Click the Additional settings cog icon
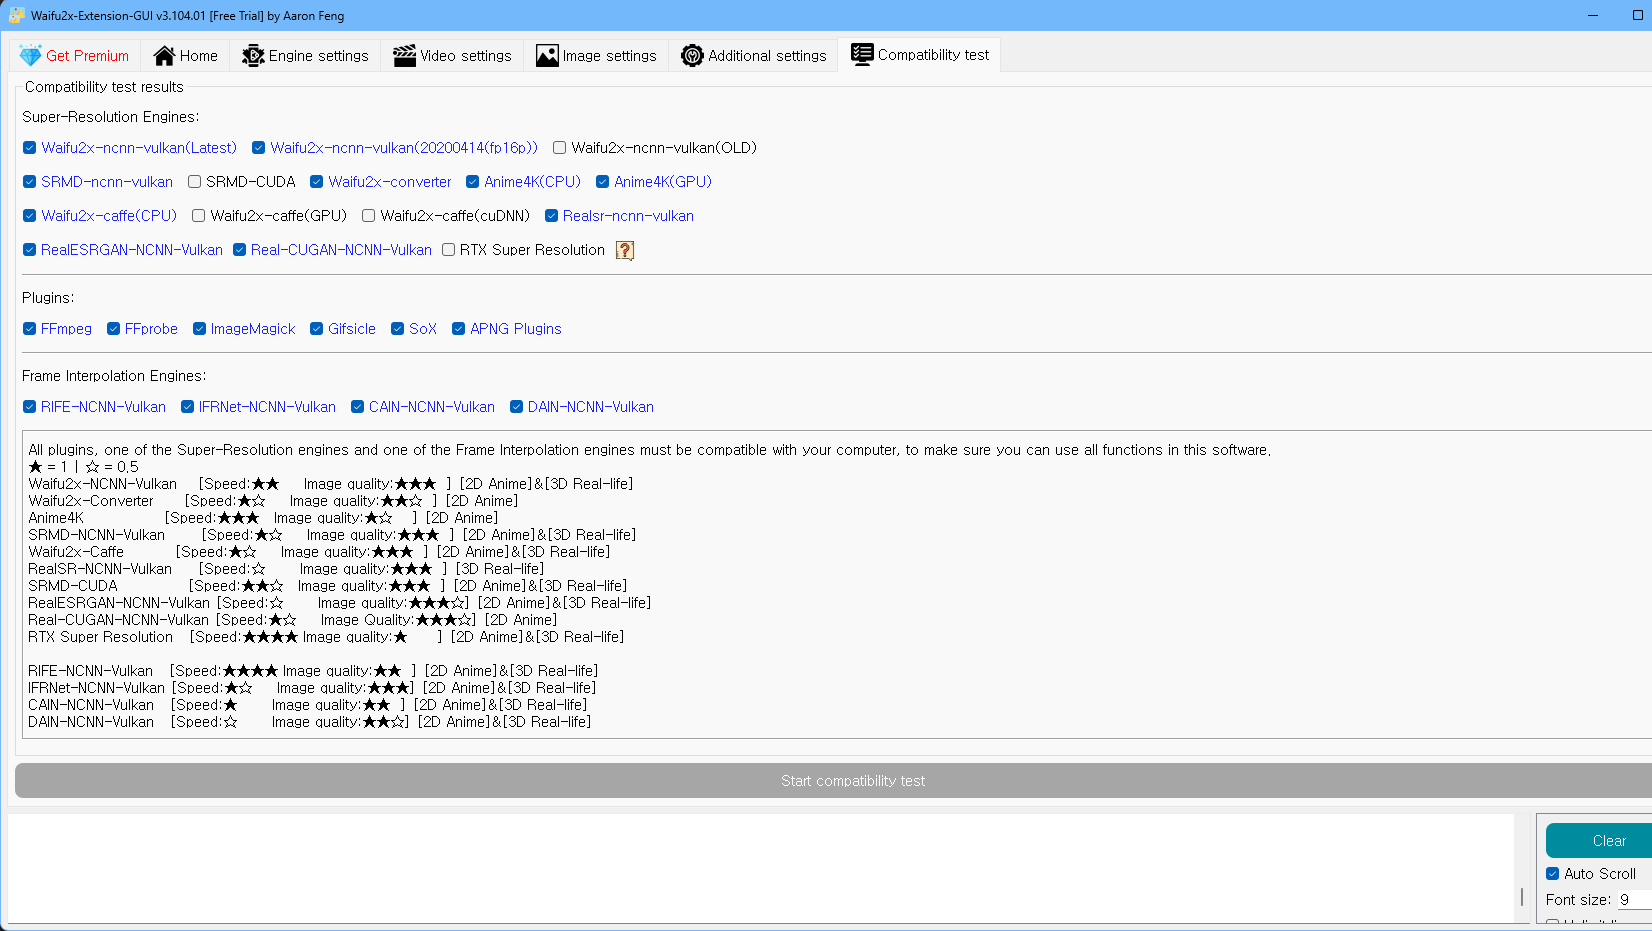This screenshot has height=931, width=1652. [x=692, y=56]
